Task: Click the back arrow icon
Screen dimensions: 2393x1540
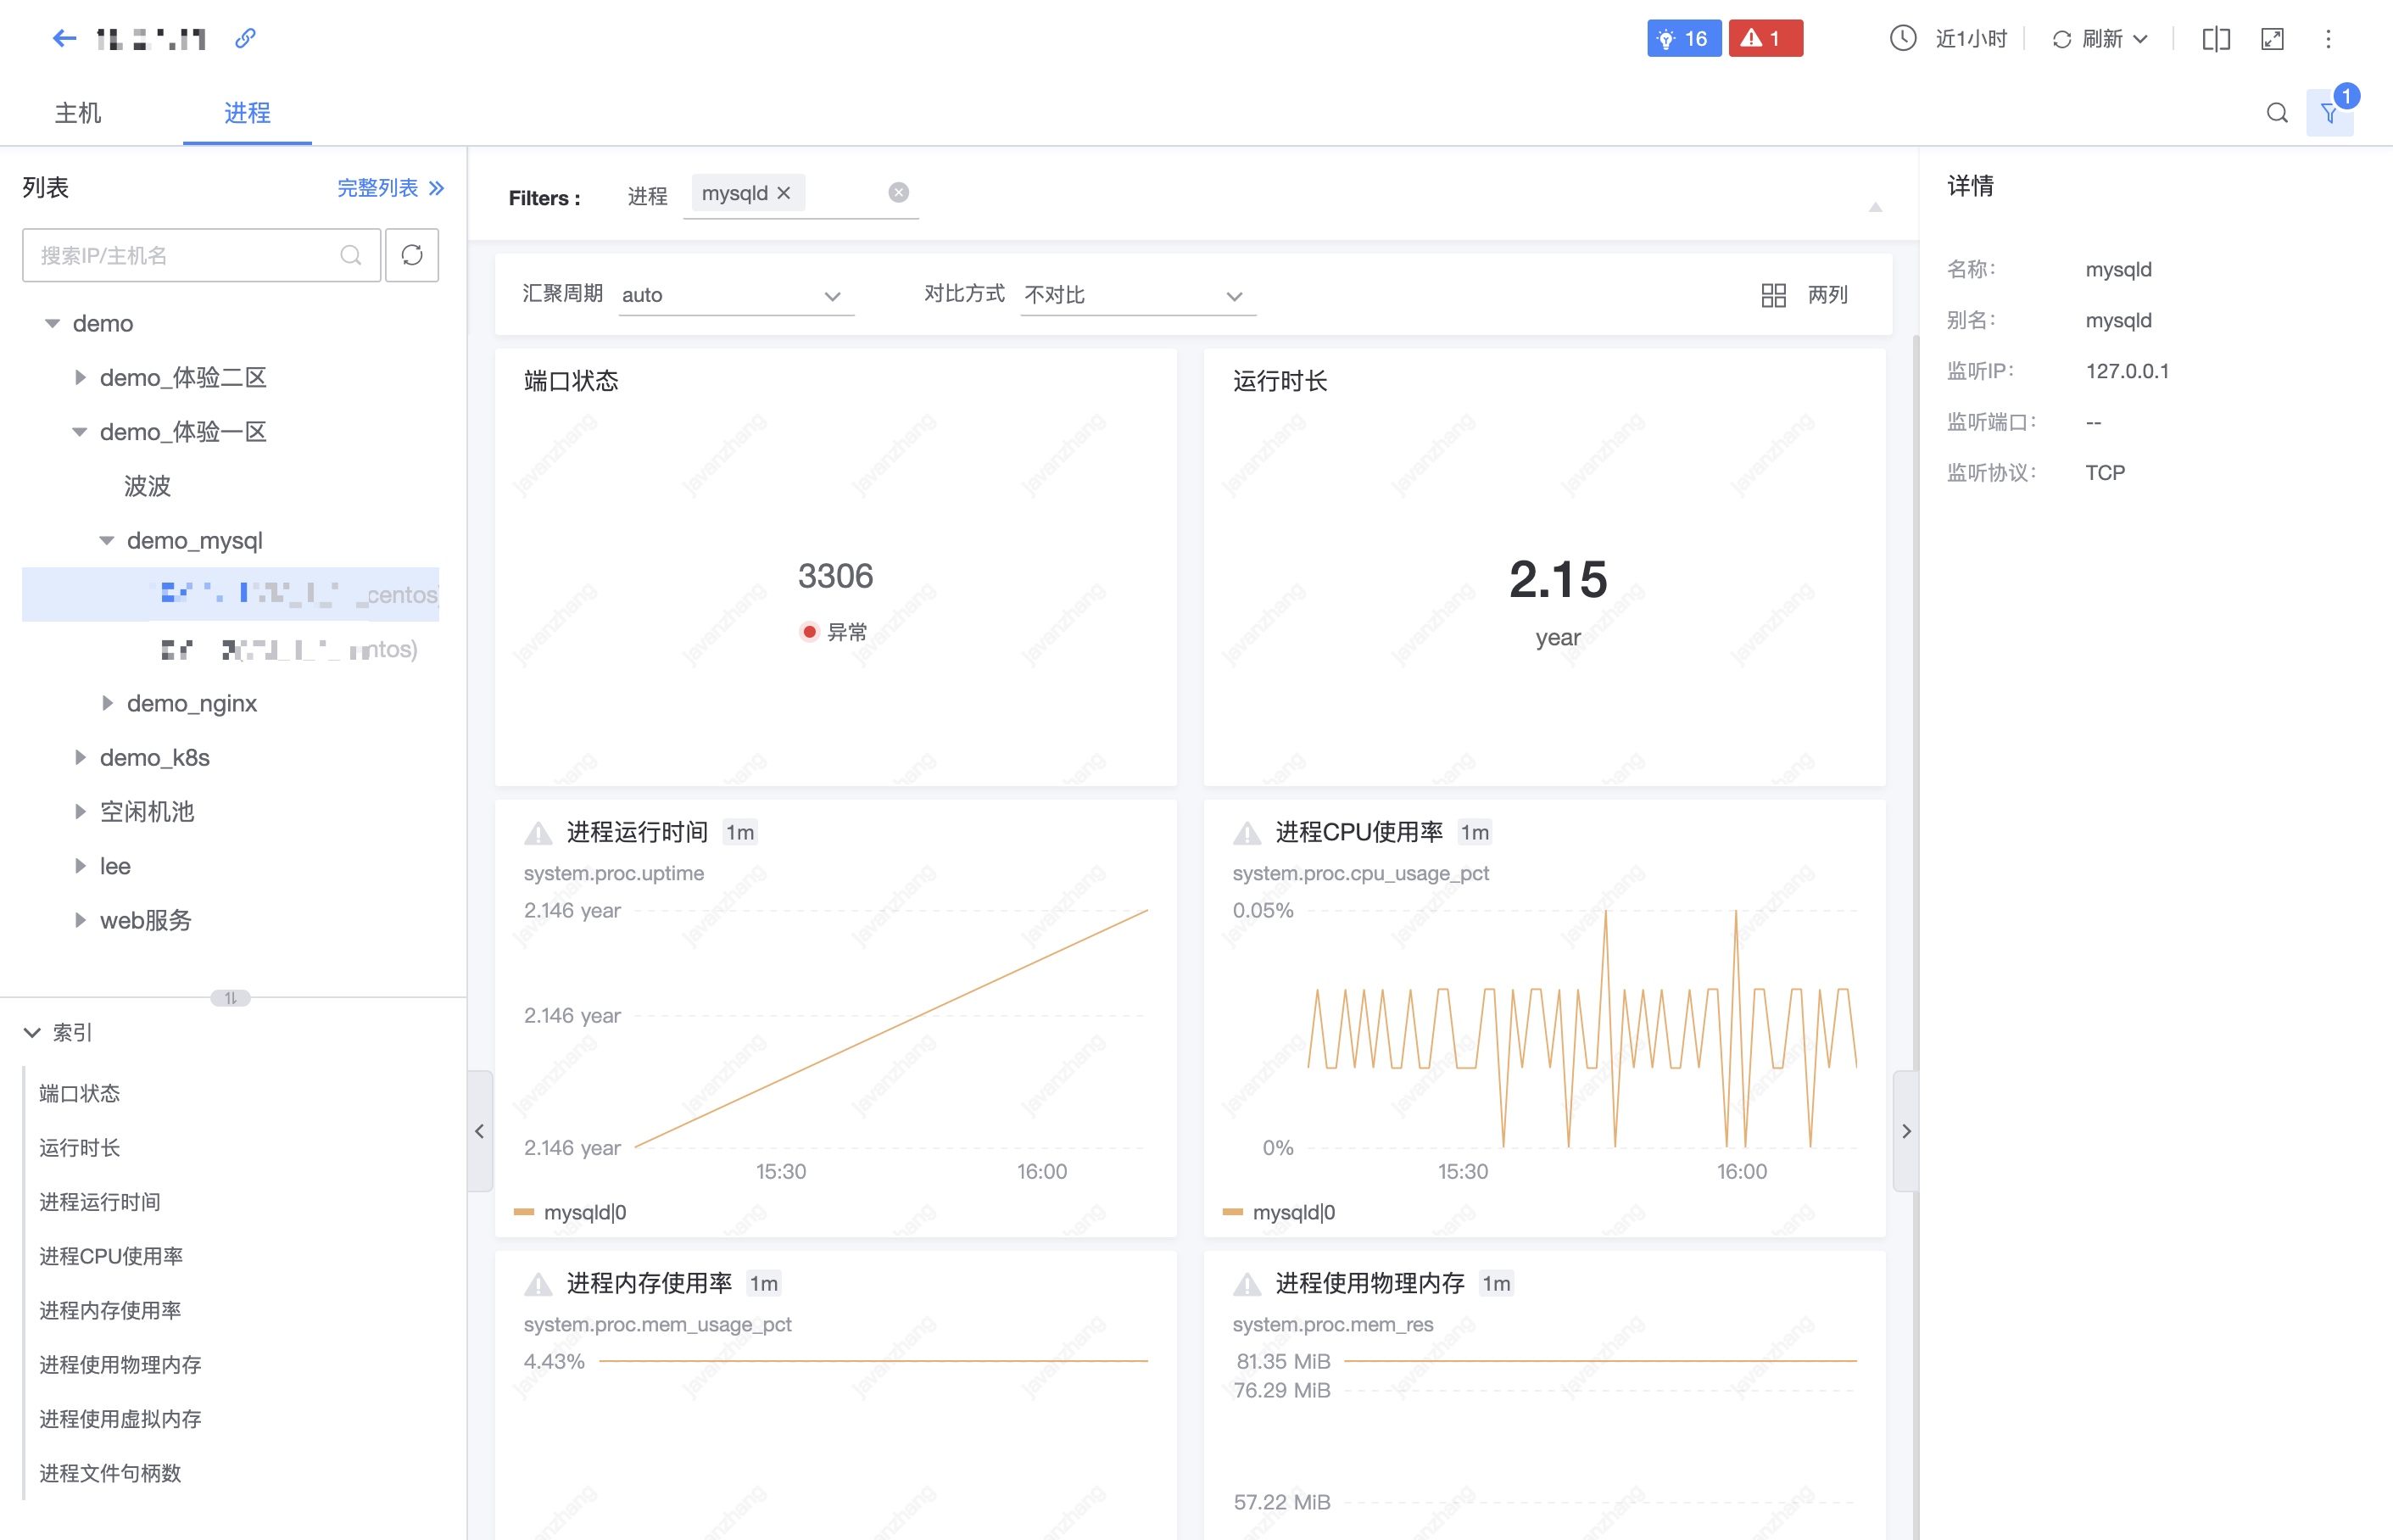Action: (64, 38)
